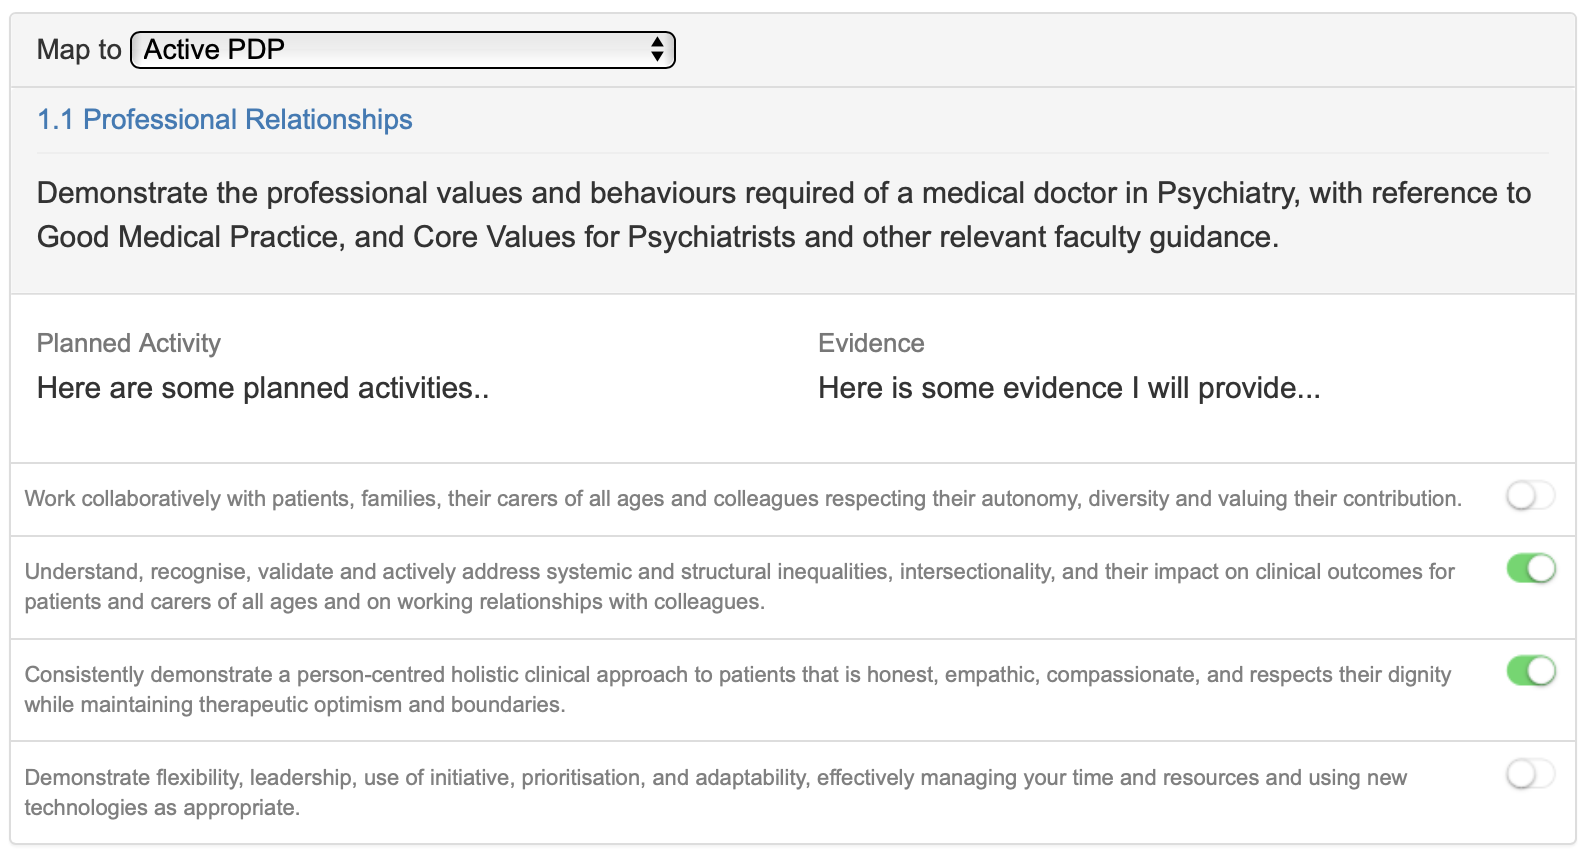
Task: Click 'Here are some planned activities..' text
Action: pyautogui.click(x=263, y=388)
